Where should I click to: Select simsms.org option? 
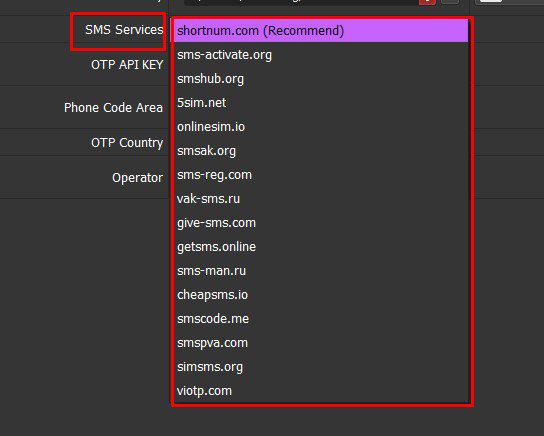point(321,367)
